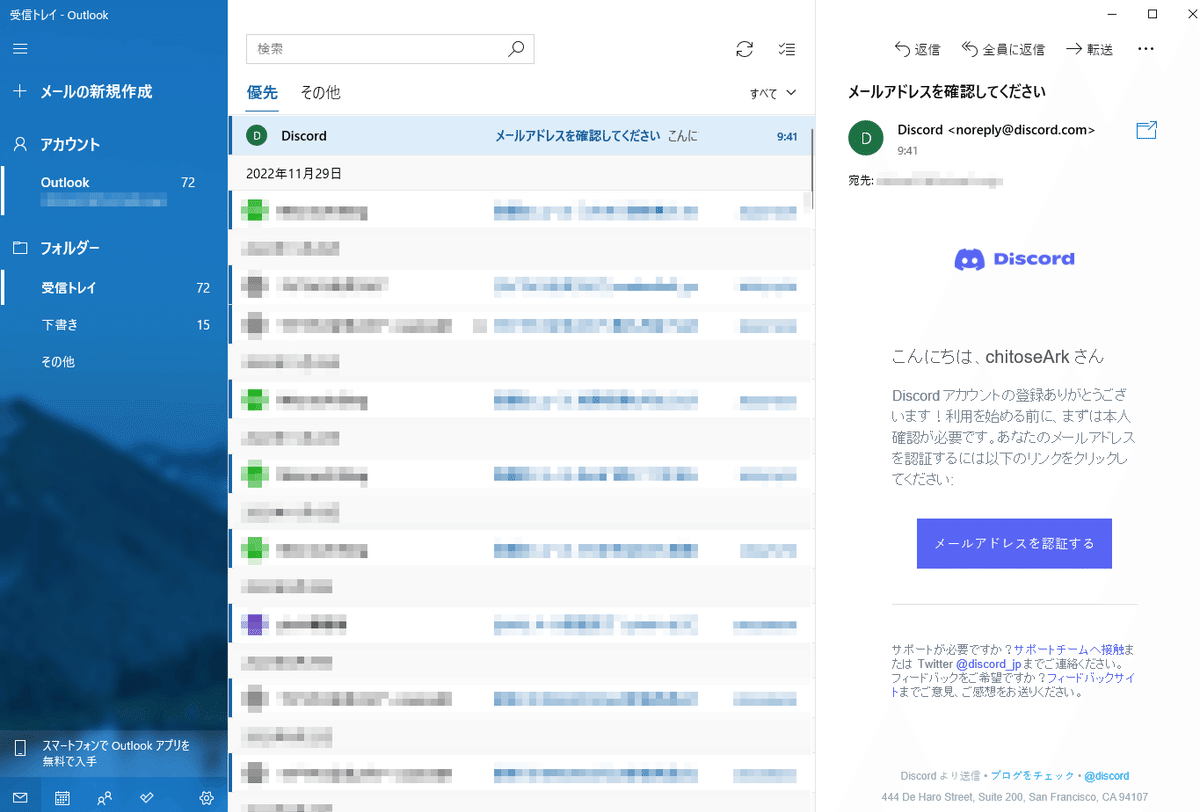This screenshot has height=812, width=1200.
Task: Select the Outlook account
Action: click(114, 190)
